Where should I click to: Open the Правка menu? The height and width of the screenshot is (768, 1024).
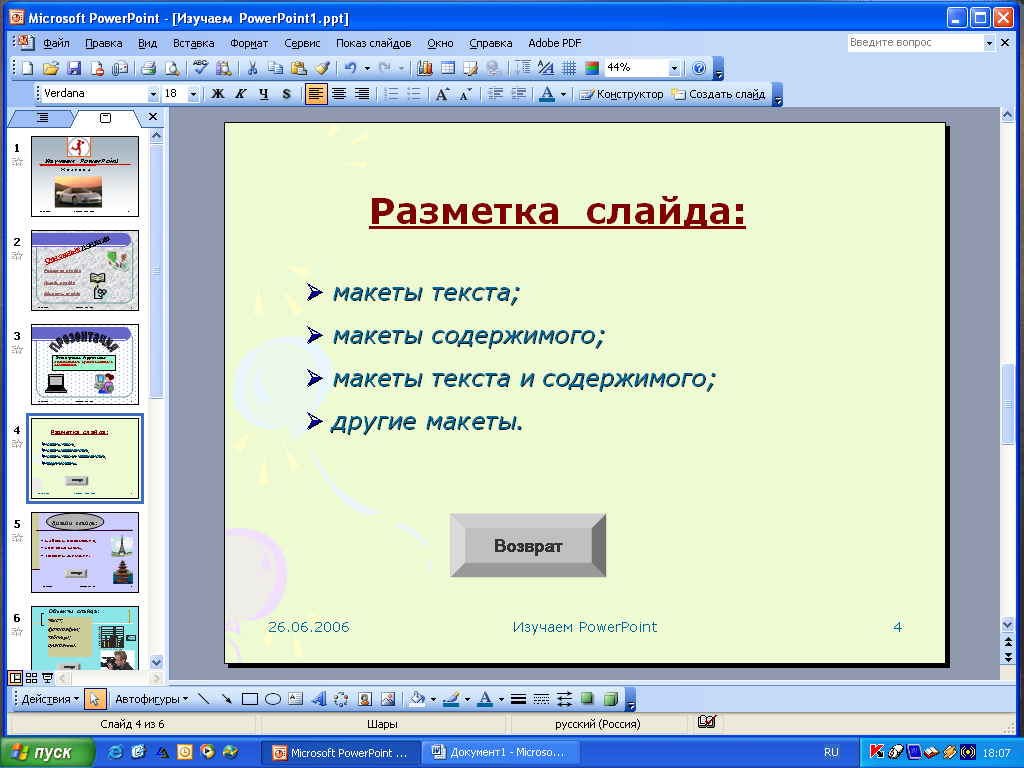click(x=103, y=43)
